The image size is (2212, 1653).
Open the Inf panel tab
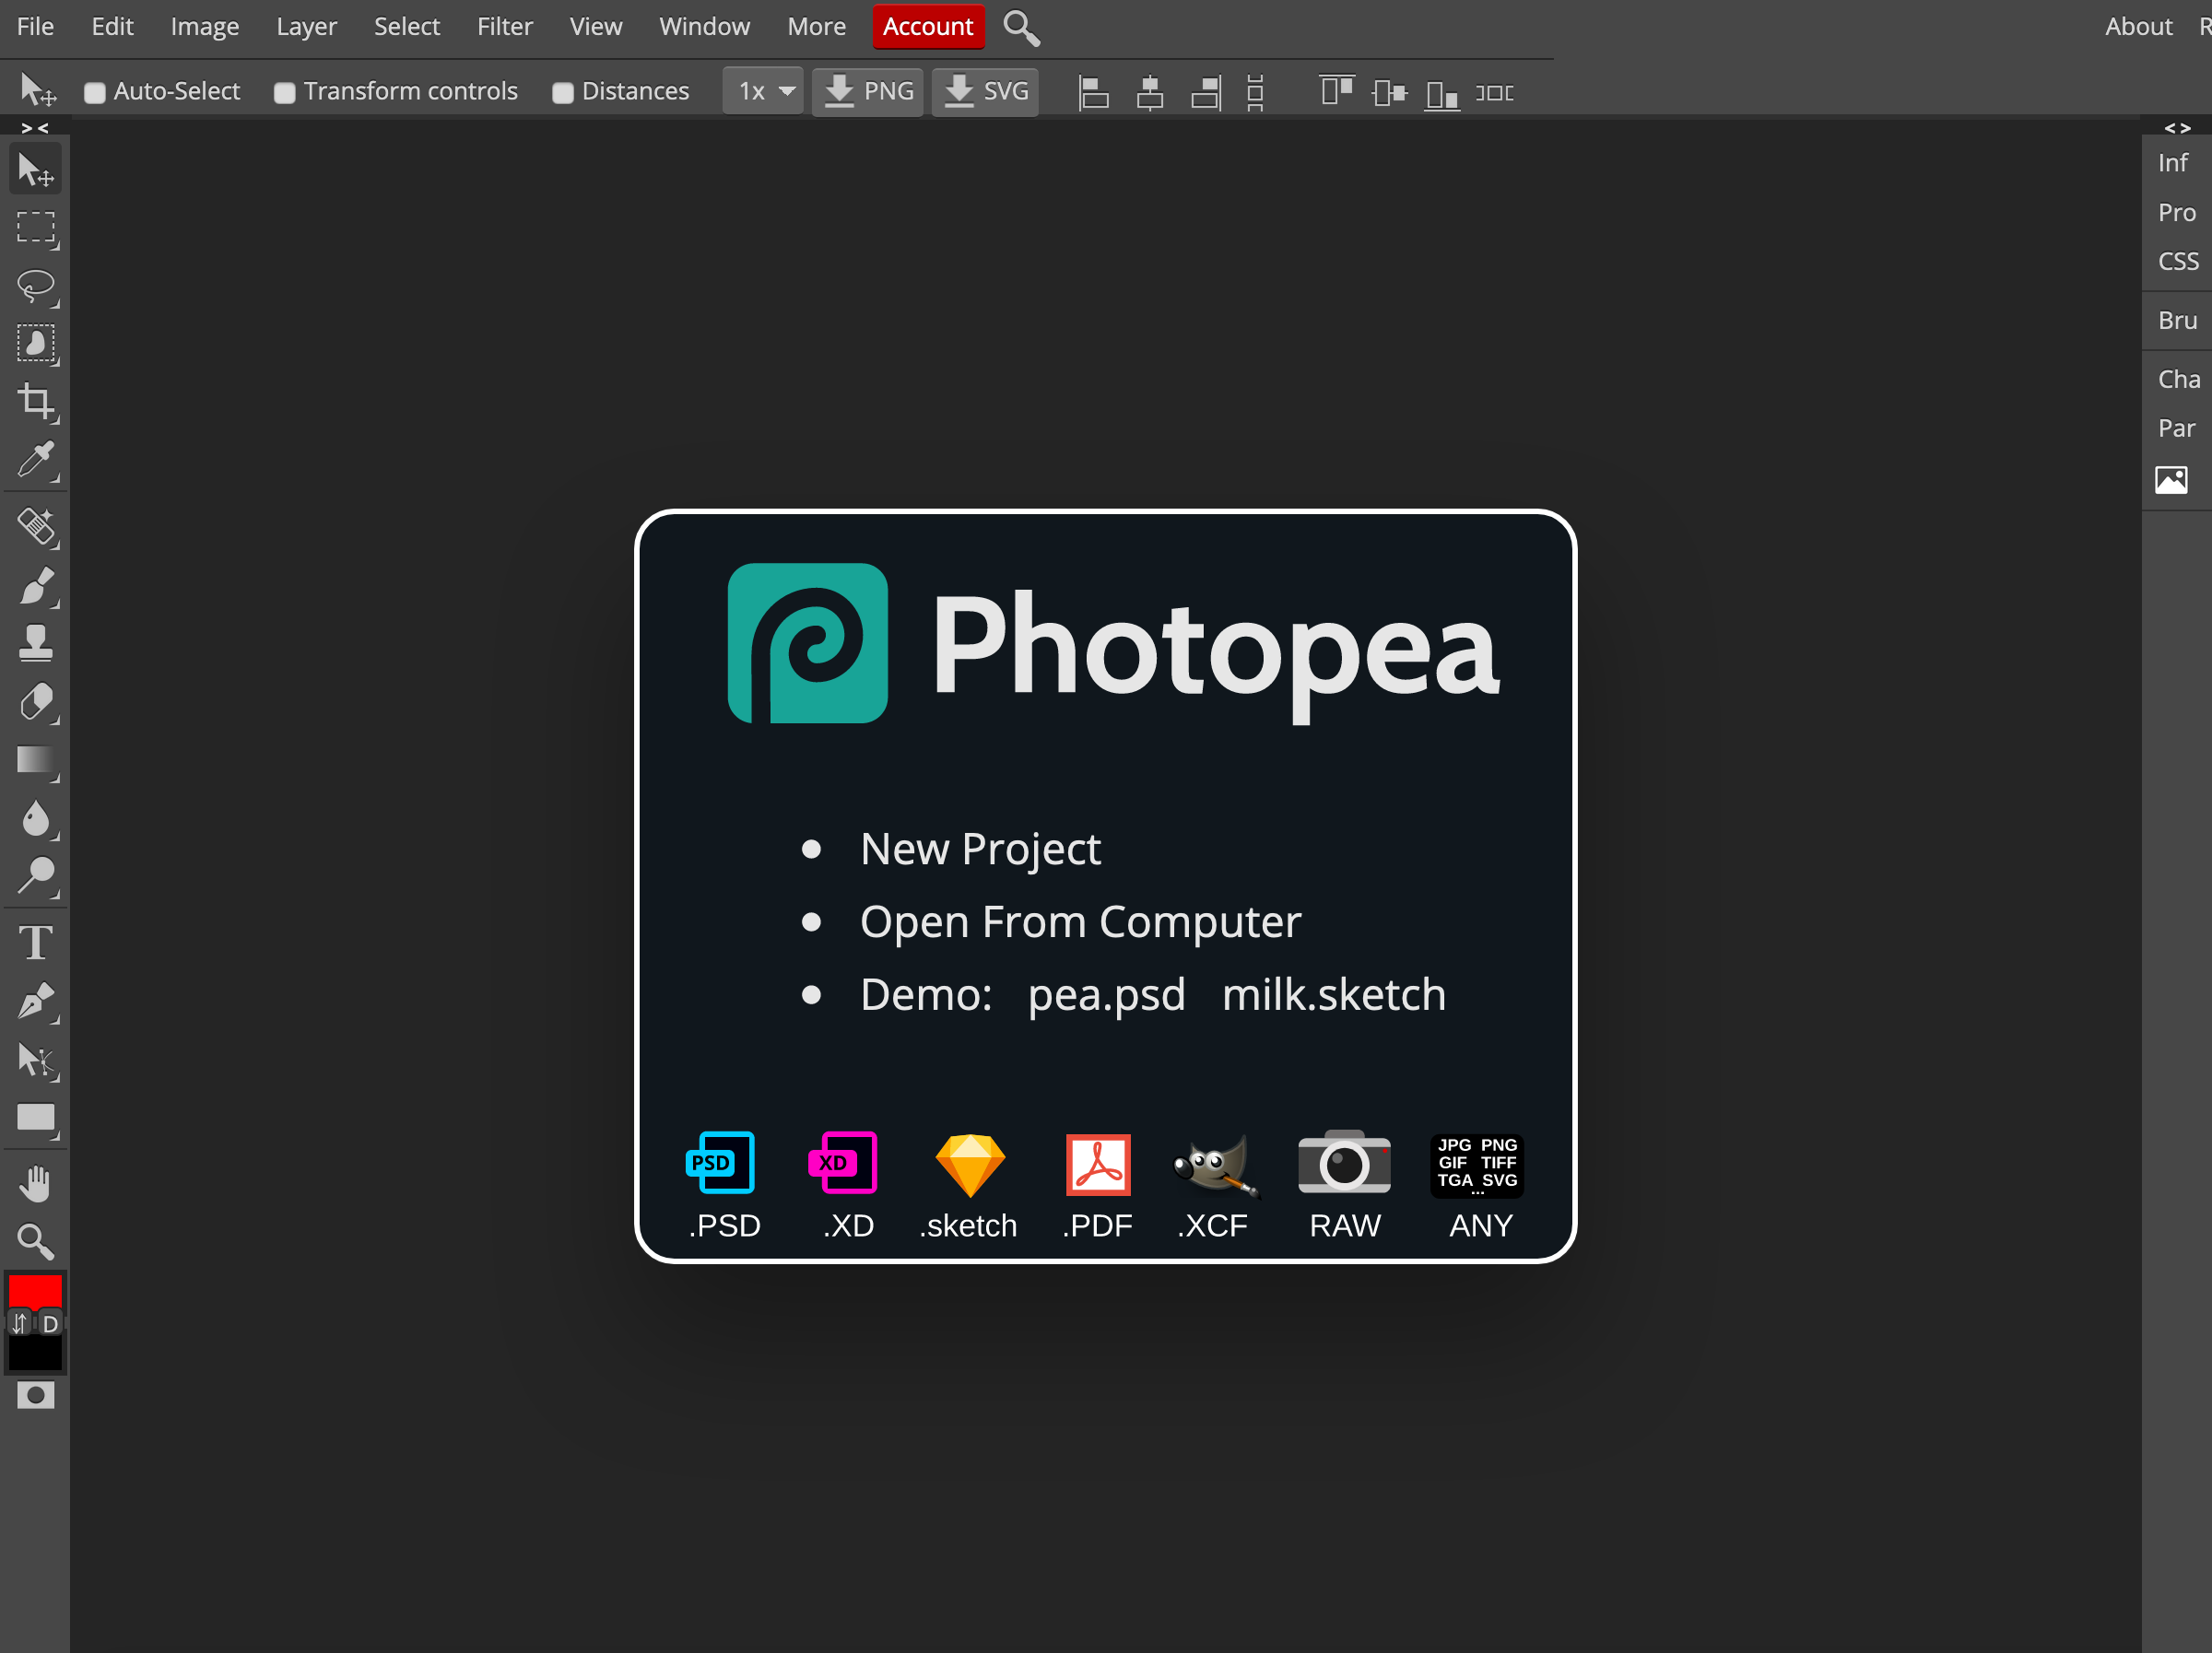(x=2172, y=163)
